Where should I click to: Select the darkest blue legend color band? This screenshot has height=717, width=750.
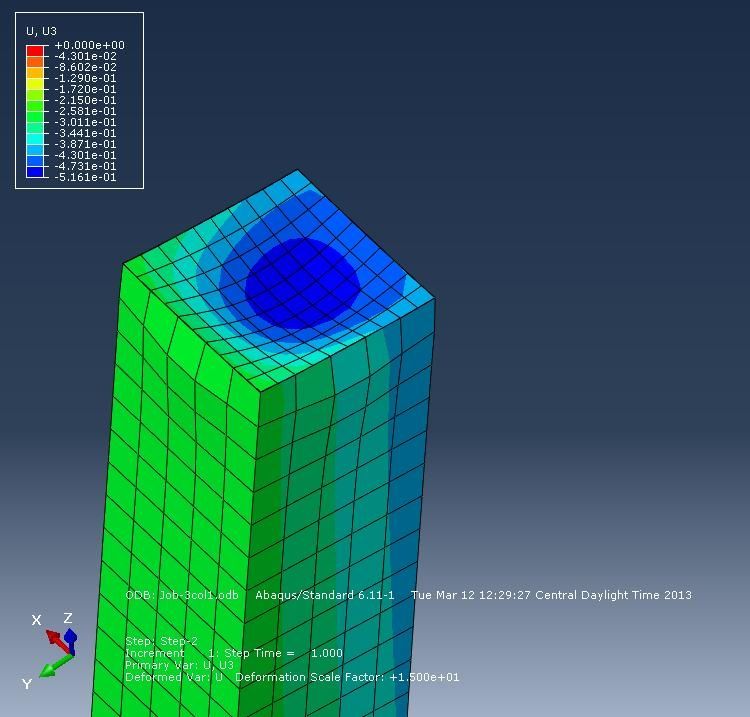tap(34, 172)
